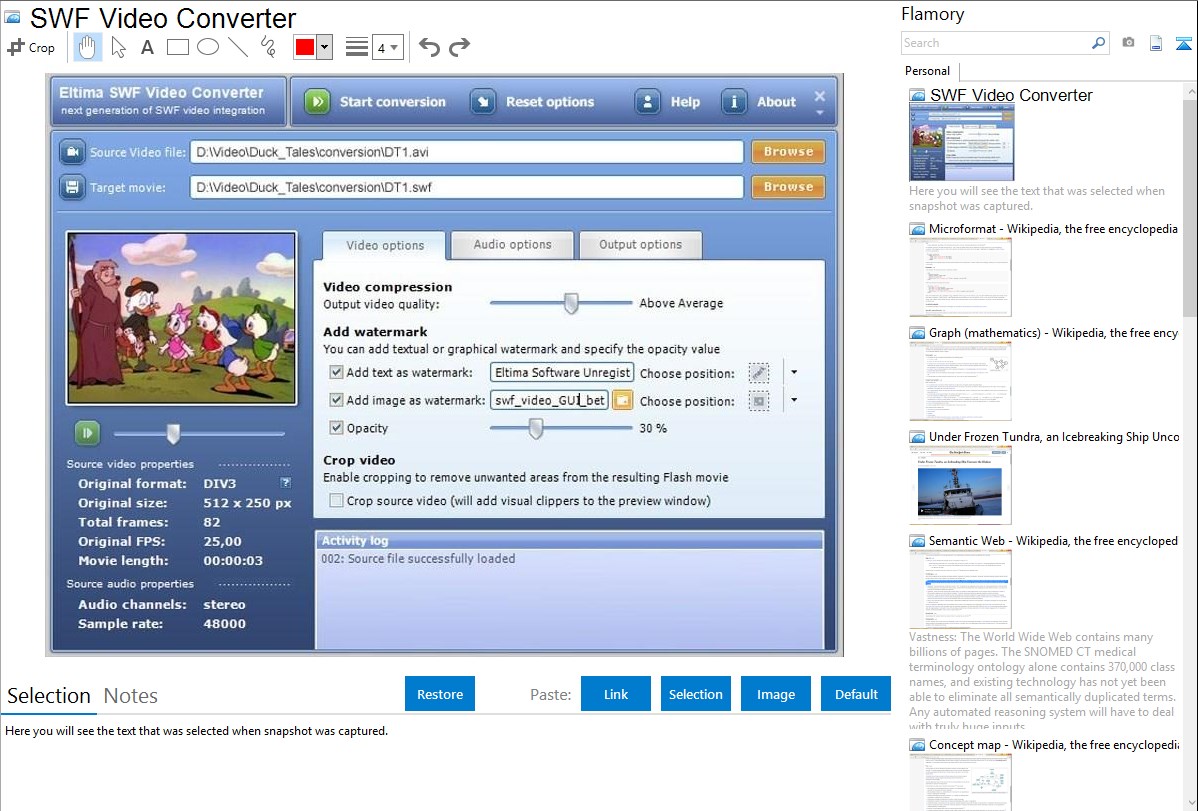The image size is (1198, 811).
Task: Click the paste Link button
Action: (x=616, y=693)
